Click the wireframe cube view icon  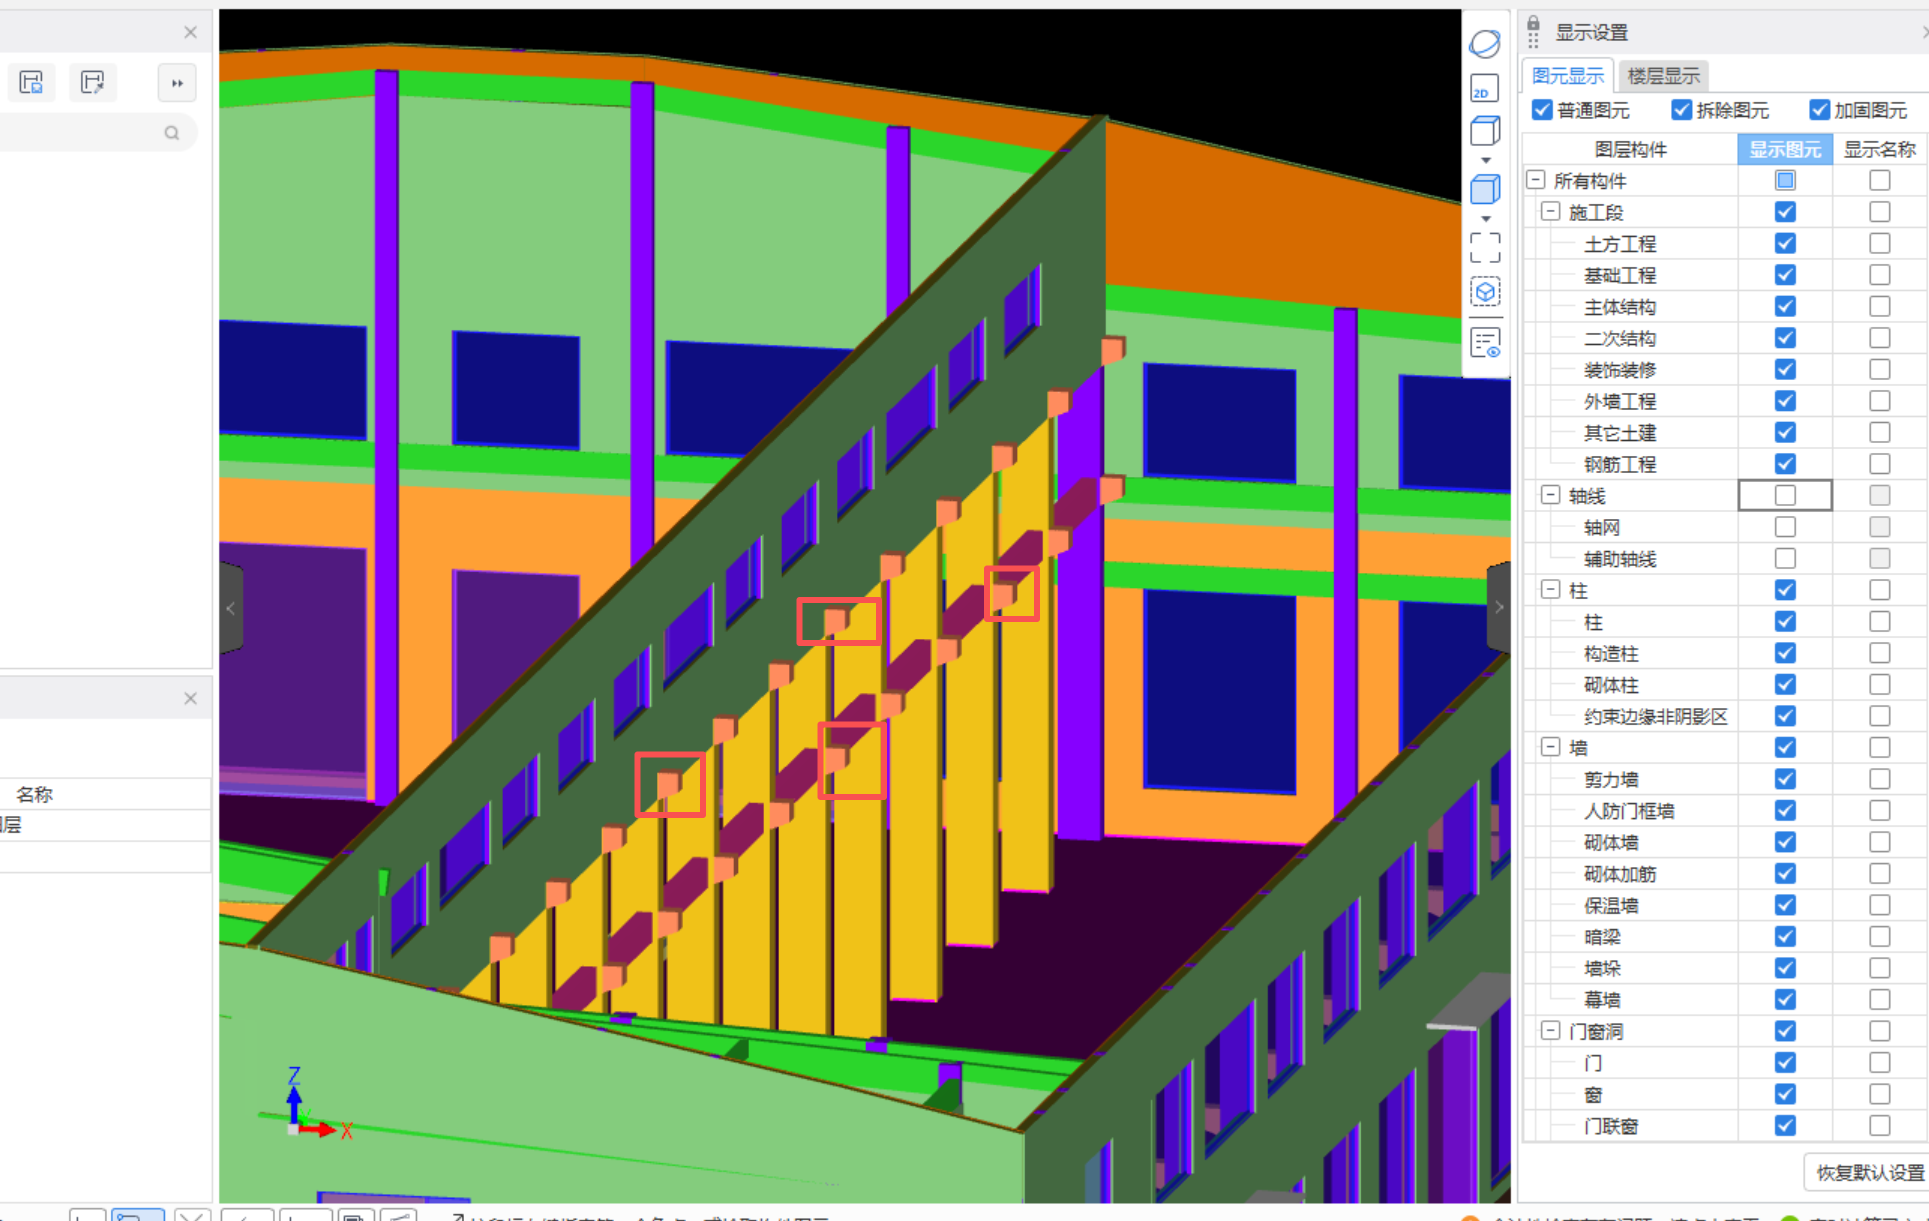pos(1485,131)
